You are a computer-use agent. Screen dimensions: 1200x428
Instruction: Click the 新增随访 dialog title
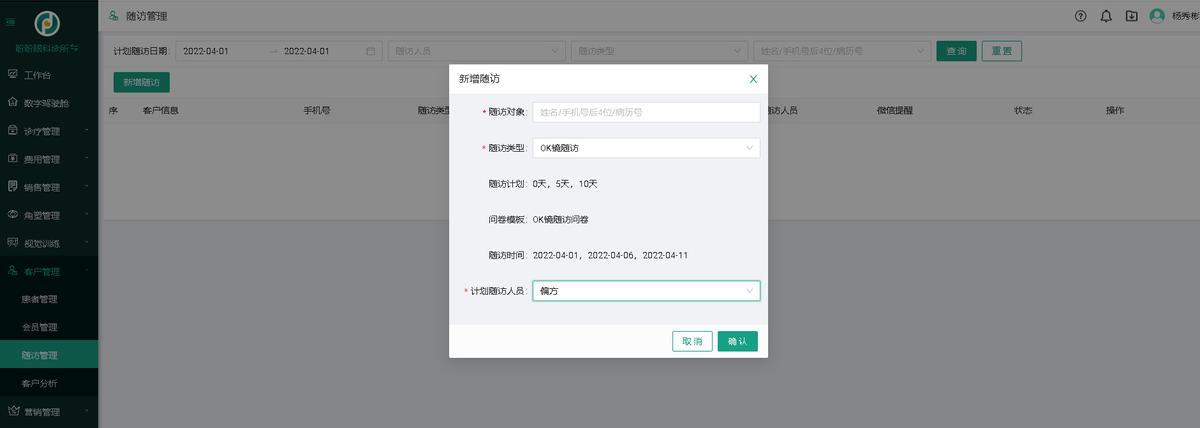pos(479,79)
